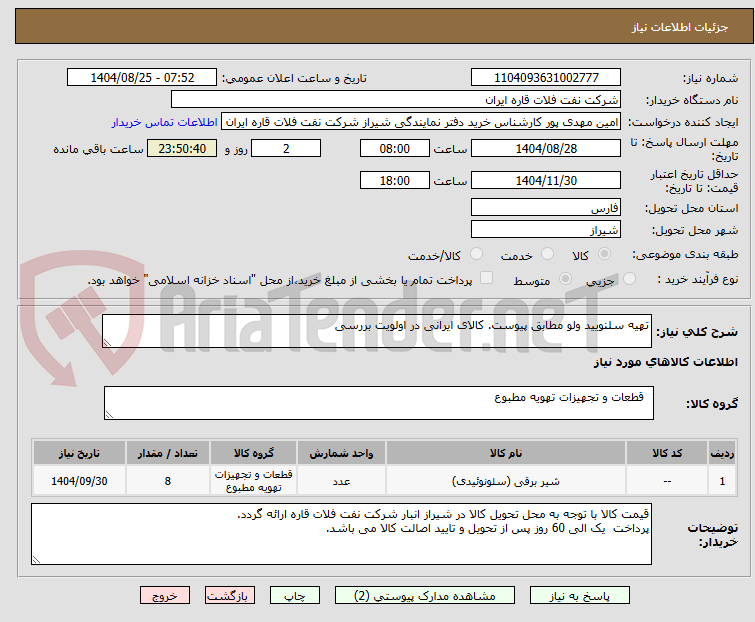This screenshot has height=622, width=755.
Task: Select the کالا/خدمت radio button
Action: point(476,254)
